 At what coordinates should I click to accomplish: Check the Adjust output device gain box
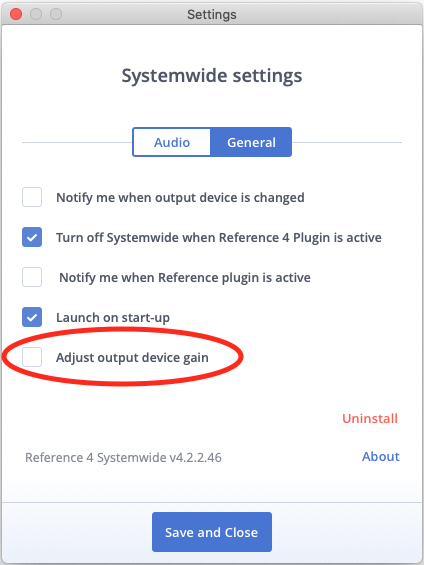(32, 357)
